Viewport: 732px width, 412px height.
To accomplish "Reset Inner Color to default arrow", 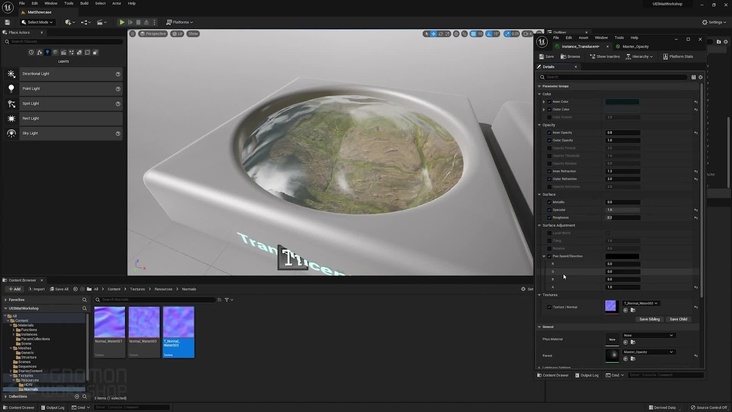I will pos(696,101).
